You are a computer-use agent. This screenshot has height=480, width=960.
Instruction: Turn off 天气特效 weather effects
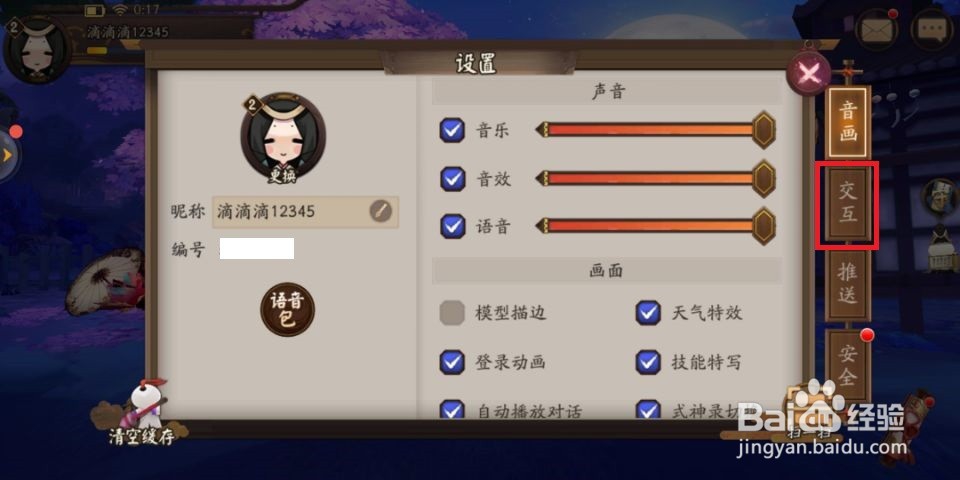[x=648, y=313]
